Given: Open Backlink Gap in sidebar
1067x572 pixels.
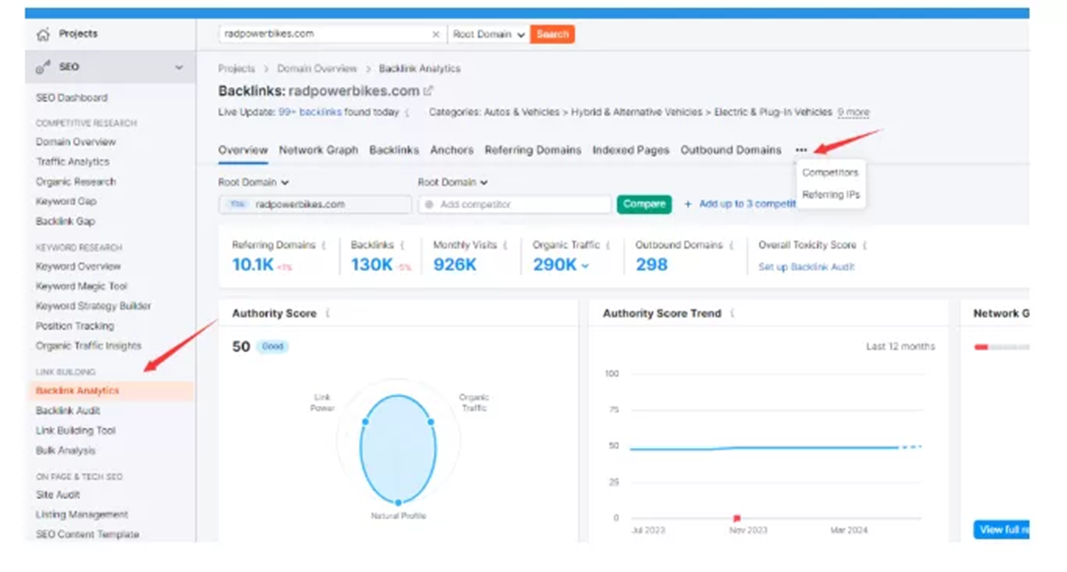Looking at the screenshot, I should tap(65, 221).
